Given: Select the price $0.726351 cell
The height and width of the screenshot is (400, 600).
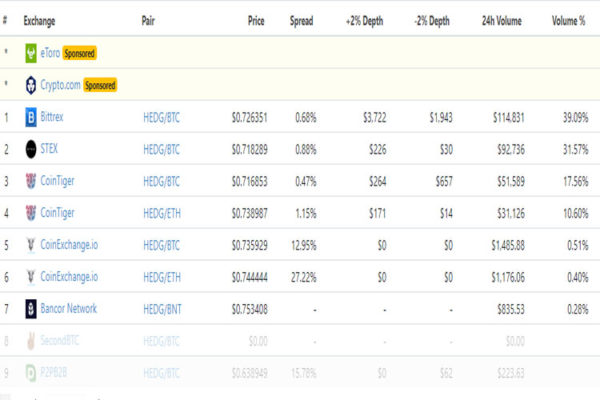Looking at the screenshot, I should coord(249,118).
